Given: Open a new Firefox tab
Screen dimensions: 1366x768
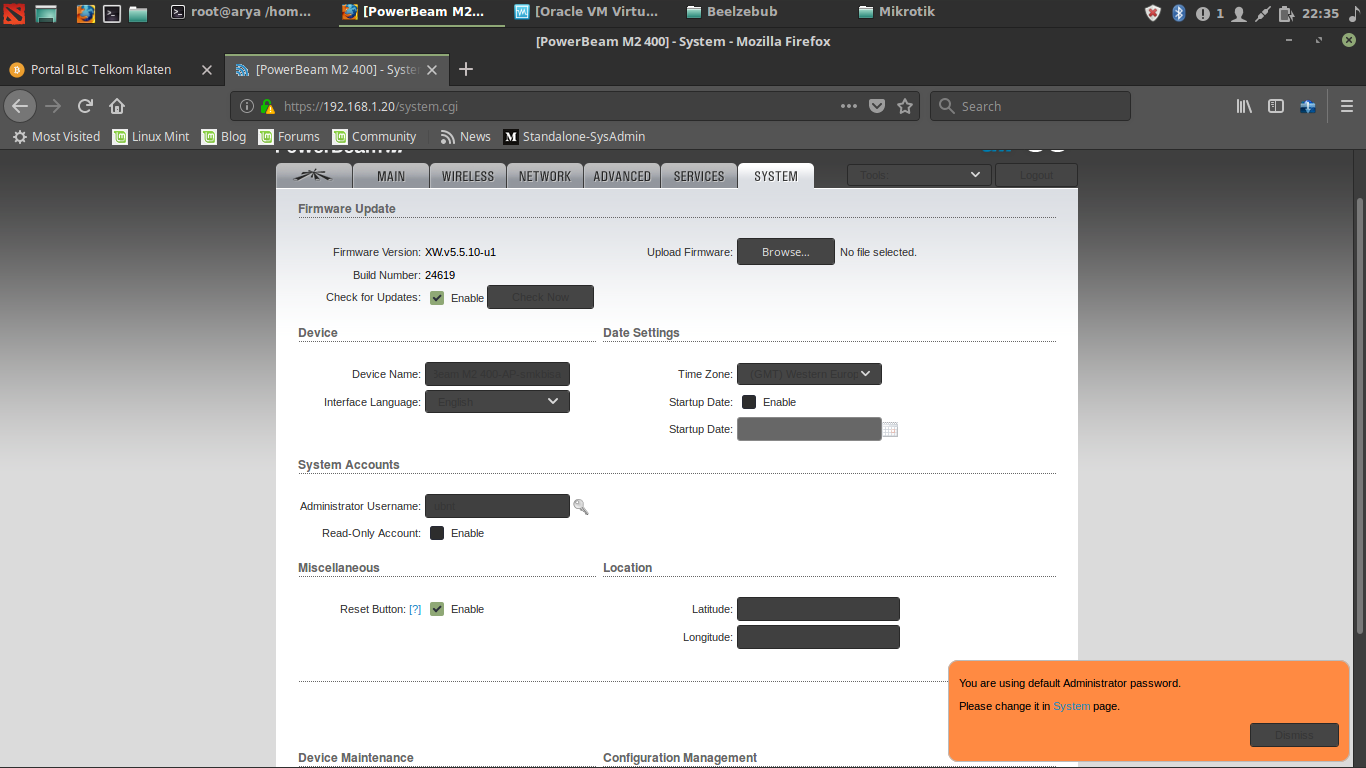Looking at the screenshot, I should (465, 69).
